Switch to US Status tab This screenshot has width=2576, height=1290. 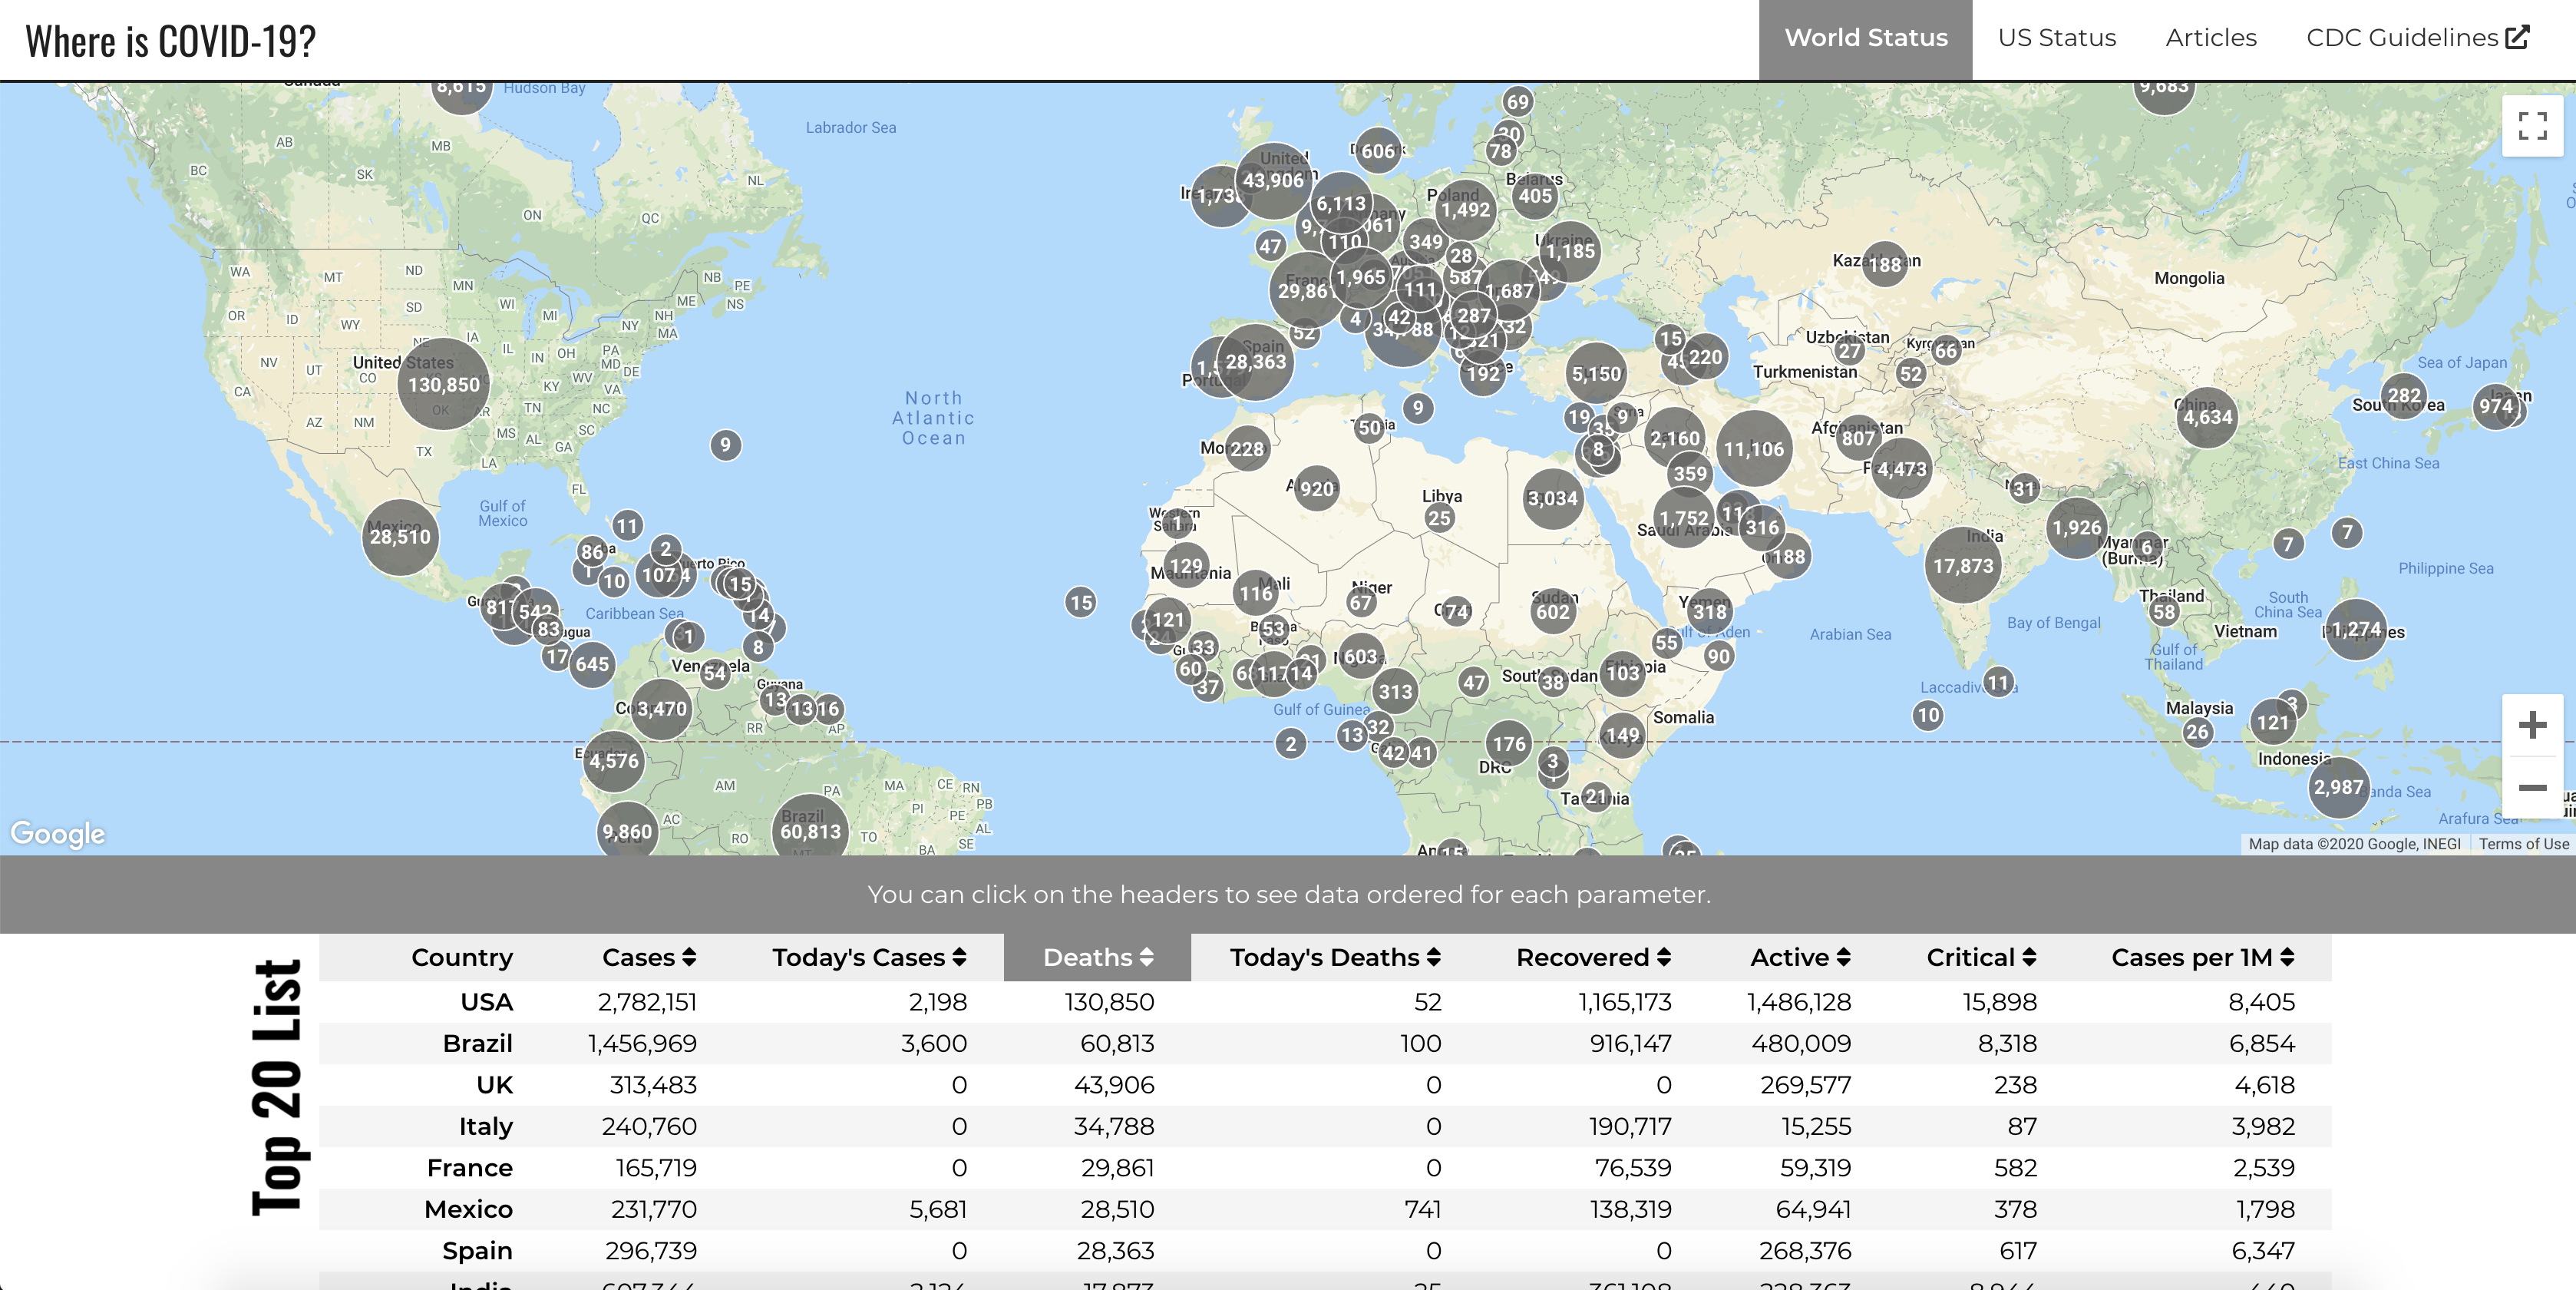tap(2056, 38)
